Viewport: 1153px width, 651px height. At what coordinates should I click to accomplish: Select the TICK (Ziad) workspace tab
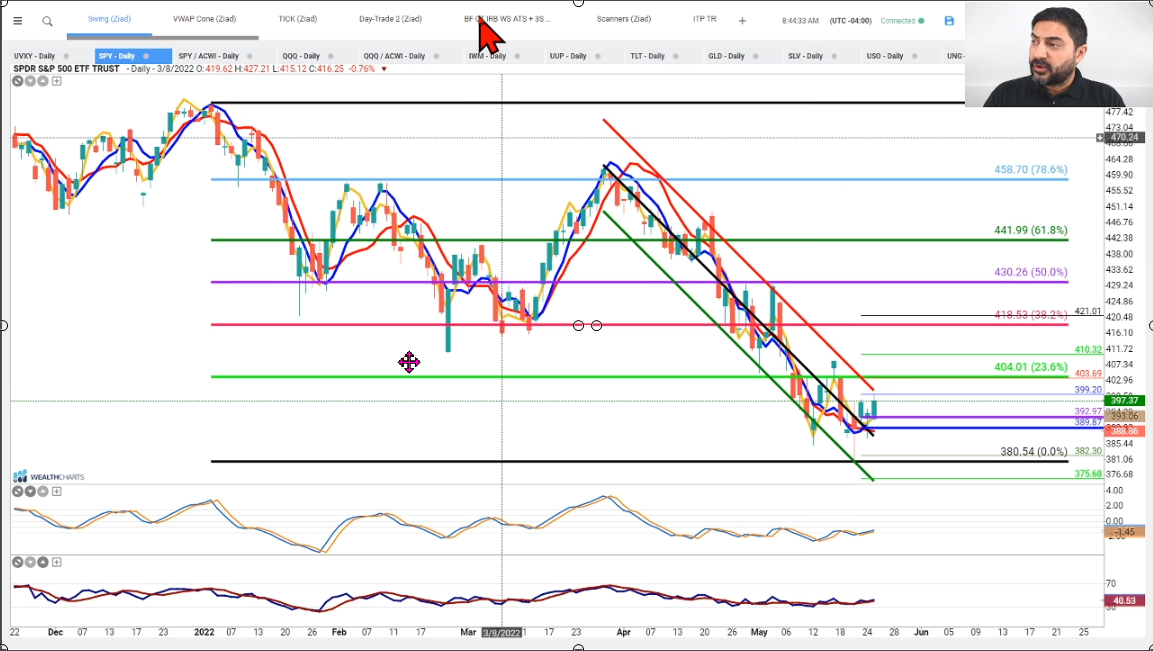point(298,19)
